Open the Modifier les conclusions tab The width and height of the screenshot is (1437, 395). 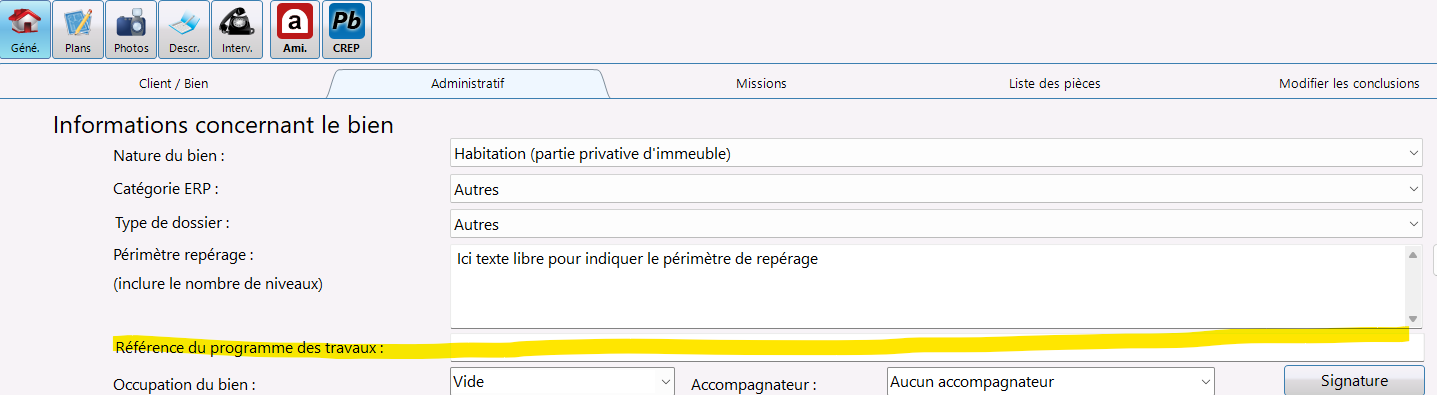[1349, 84]
